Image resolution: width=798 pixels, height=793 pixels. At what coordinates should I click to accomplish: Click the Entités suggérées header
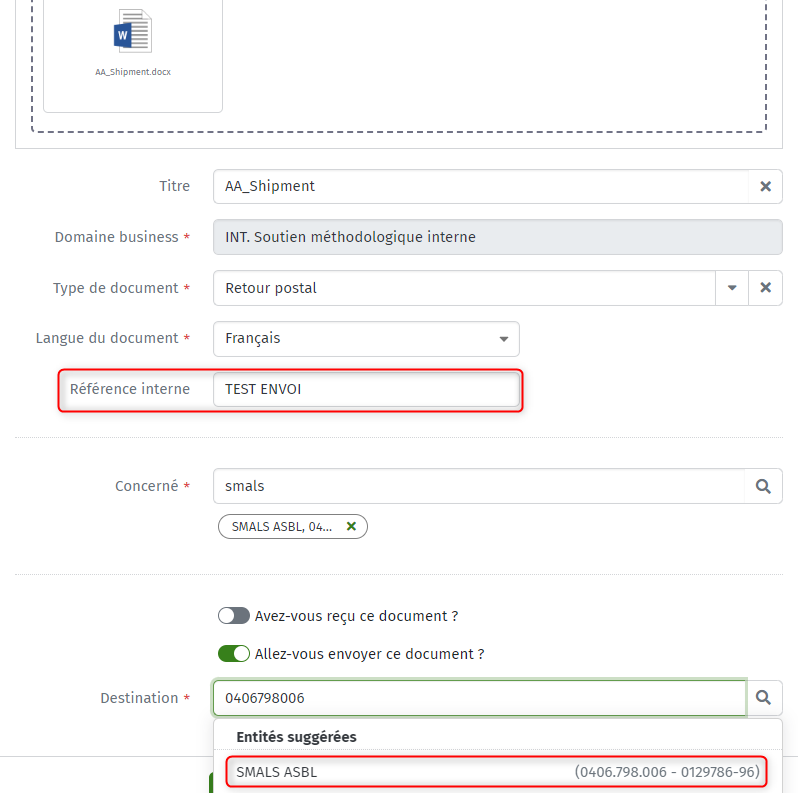(296, 737)
